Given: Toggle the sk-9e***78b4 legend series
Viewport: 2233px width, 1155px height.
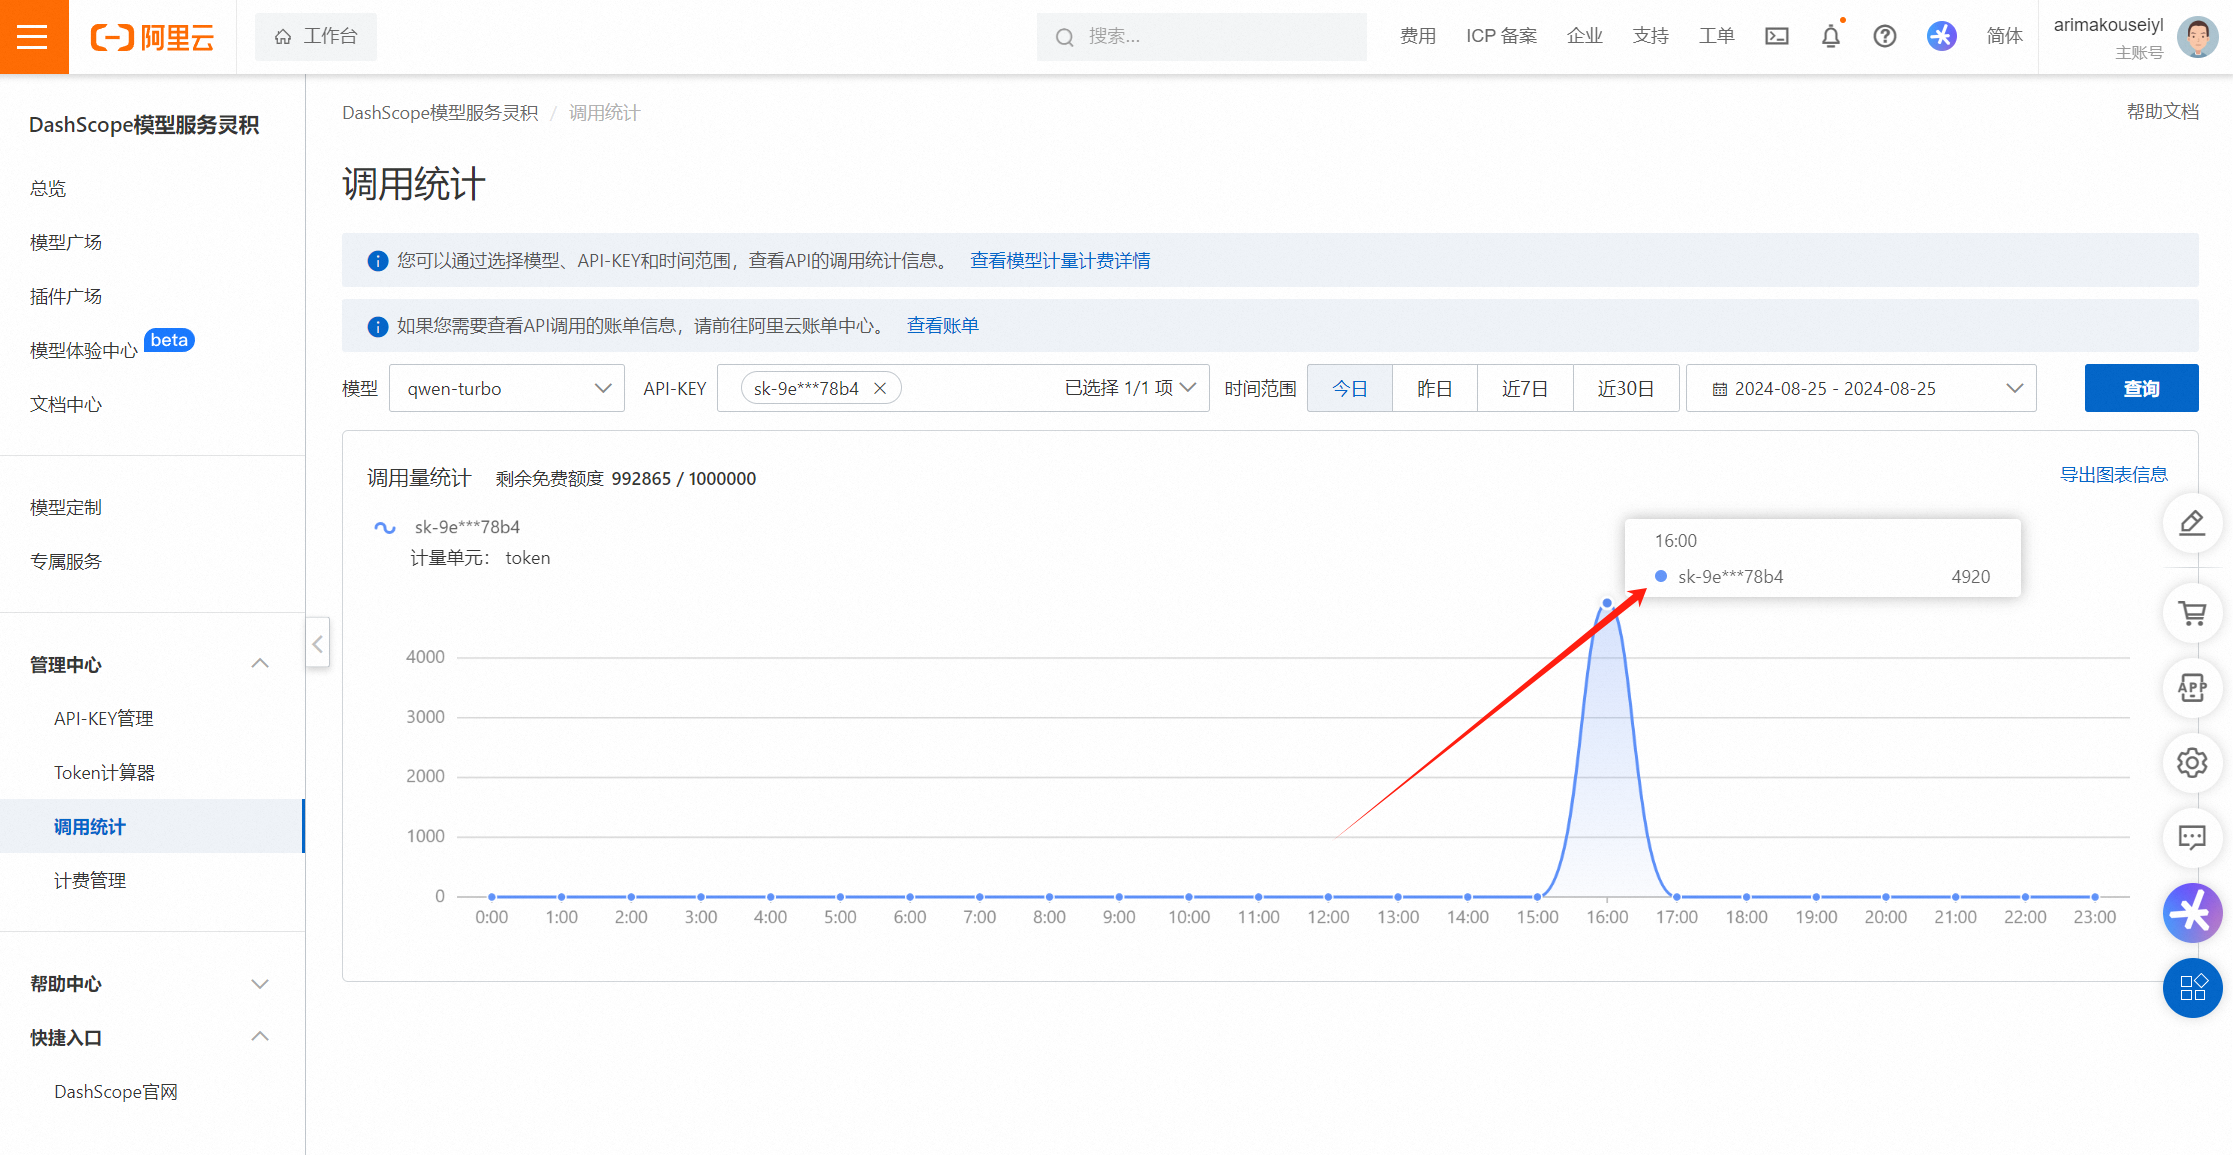Looking at the screenshot, I should tap(448, 527).
